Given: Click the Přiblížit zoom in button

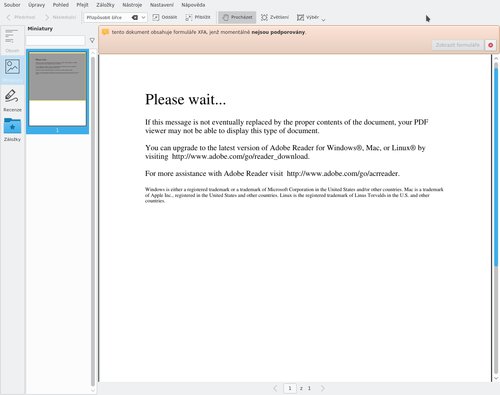Looking at the screenshot, I should 198,17.
